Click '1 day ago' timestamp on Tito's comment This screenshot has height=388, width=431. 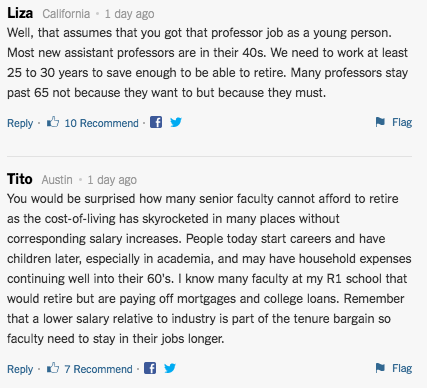click(x=112, y=180)
